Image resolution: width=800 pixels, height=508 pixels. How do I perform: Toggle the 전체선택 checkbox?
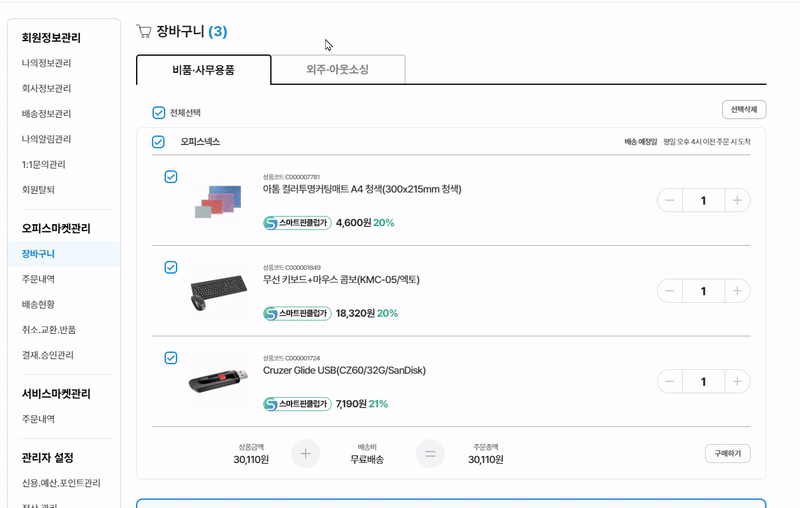(159, 113)
